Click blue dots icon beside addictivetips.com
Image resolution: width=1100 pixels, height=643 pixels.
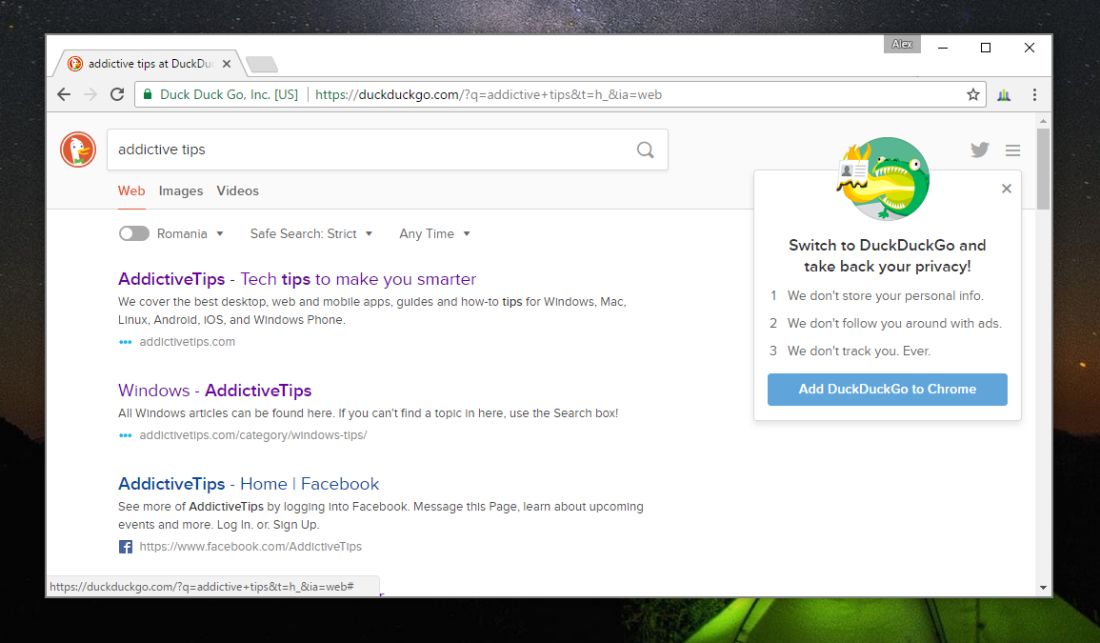click(126, 342)
